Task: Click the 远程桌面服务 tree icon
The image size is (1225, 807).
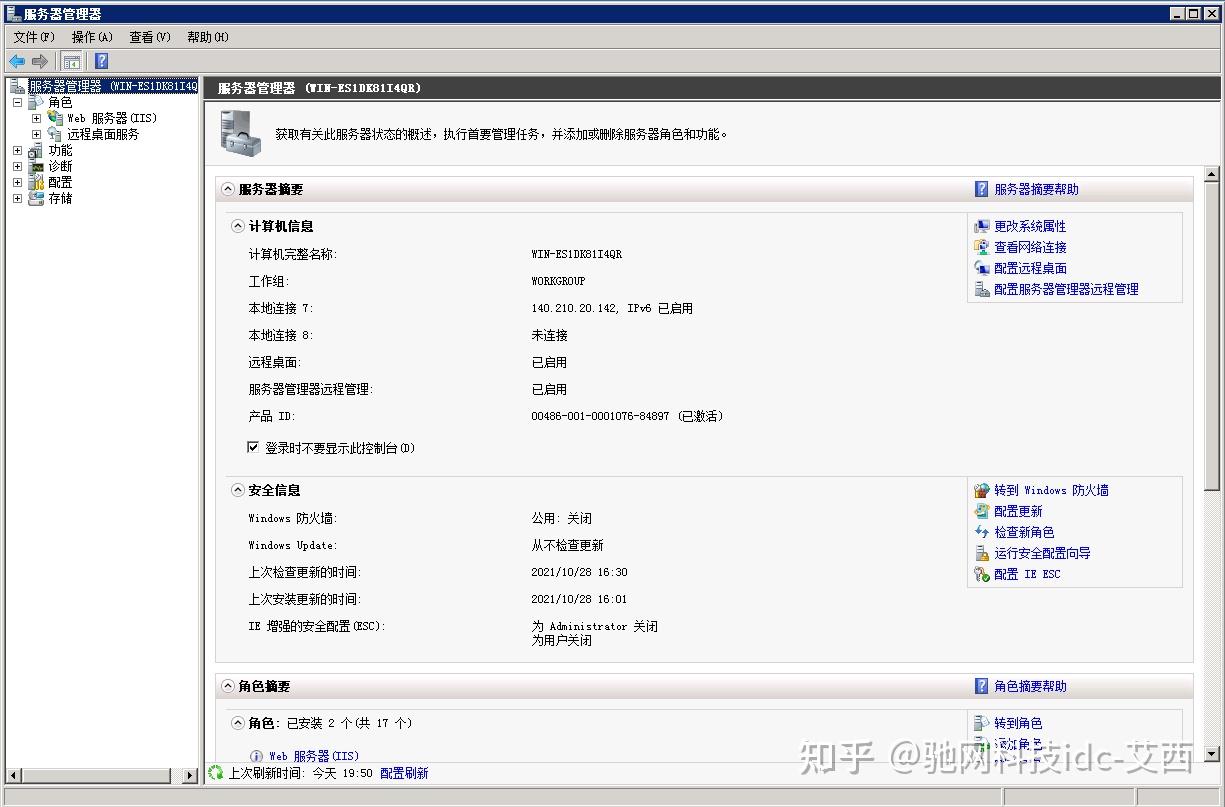Action: 55,134
